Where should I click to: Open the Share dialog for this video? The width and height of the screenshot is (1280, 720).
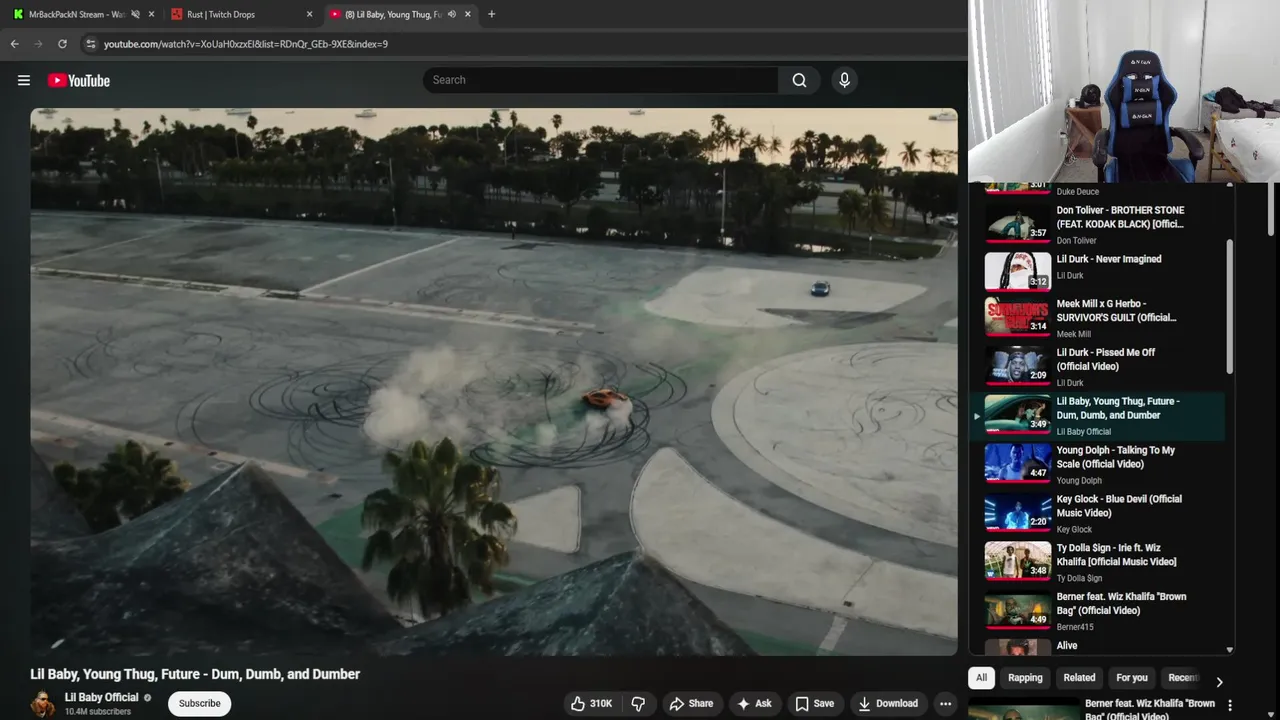[x=691, y=703]
